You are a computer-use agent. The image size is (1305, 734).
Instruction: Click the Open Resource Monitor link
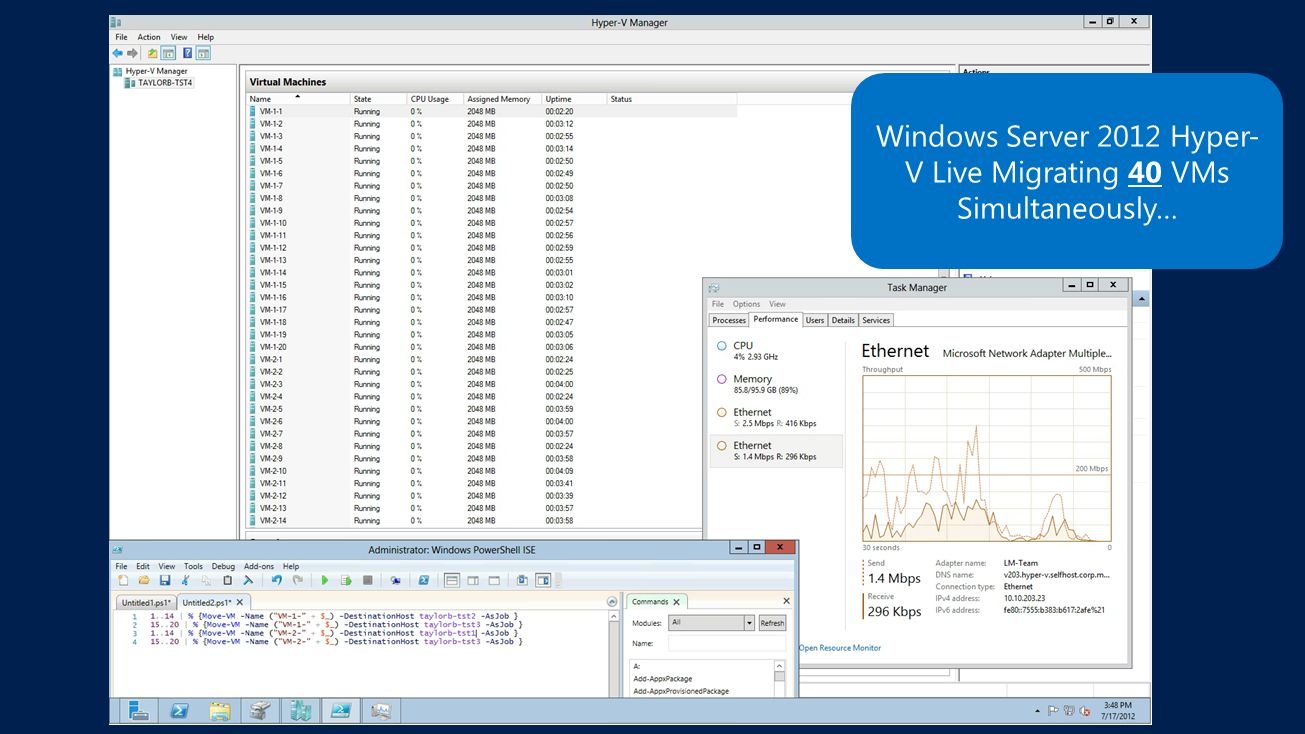pyautogui.click(x=840, y=648)
